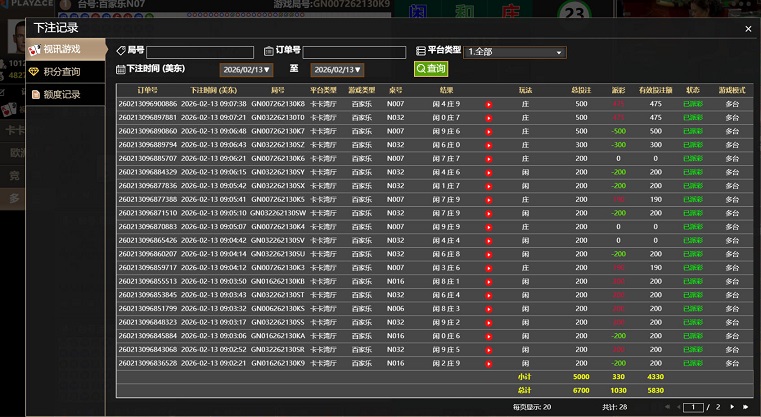Switch to the 额度记录 tab

(61, 94)
